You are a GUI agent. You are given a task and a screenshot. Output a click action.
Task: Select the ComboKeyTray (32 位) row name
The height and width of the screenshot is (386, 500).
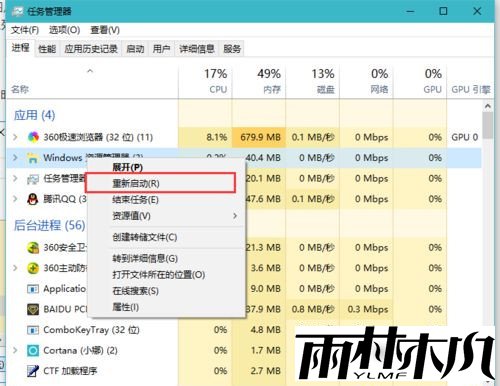(x=91, y=330)
